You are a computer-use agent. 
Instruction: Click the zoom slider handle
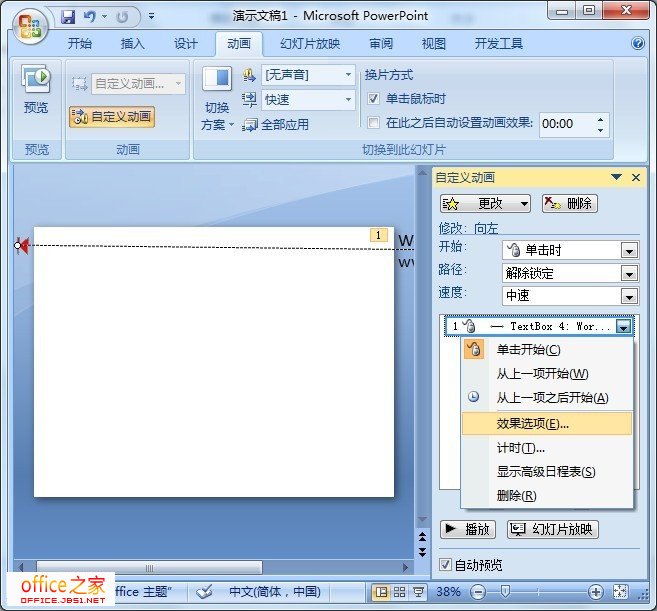click(505, 592)
